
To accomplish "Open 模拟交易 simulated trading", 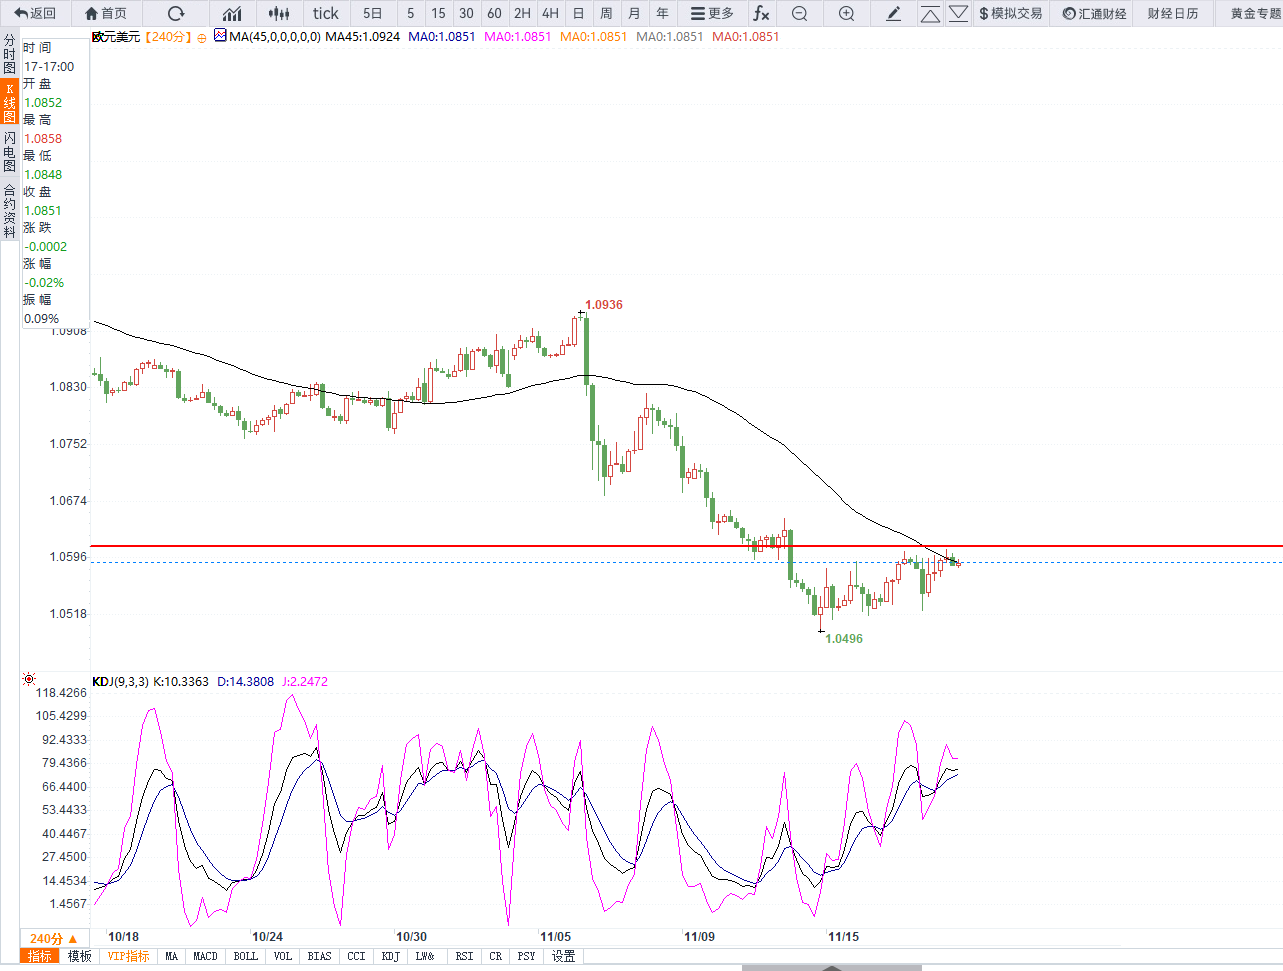I will [x=1010, y=13].
